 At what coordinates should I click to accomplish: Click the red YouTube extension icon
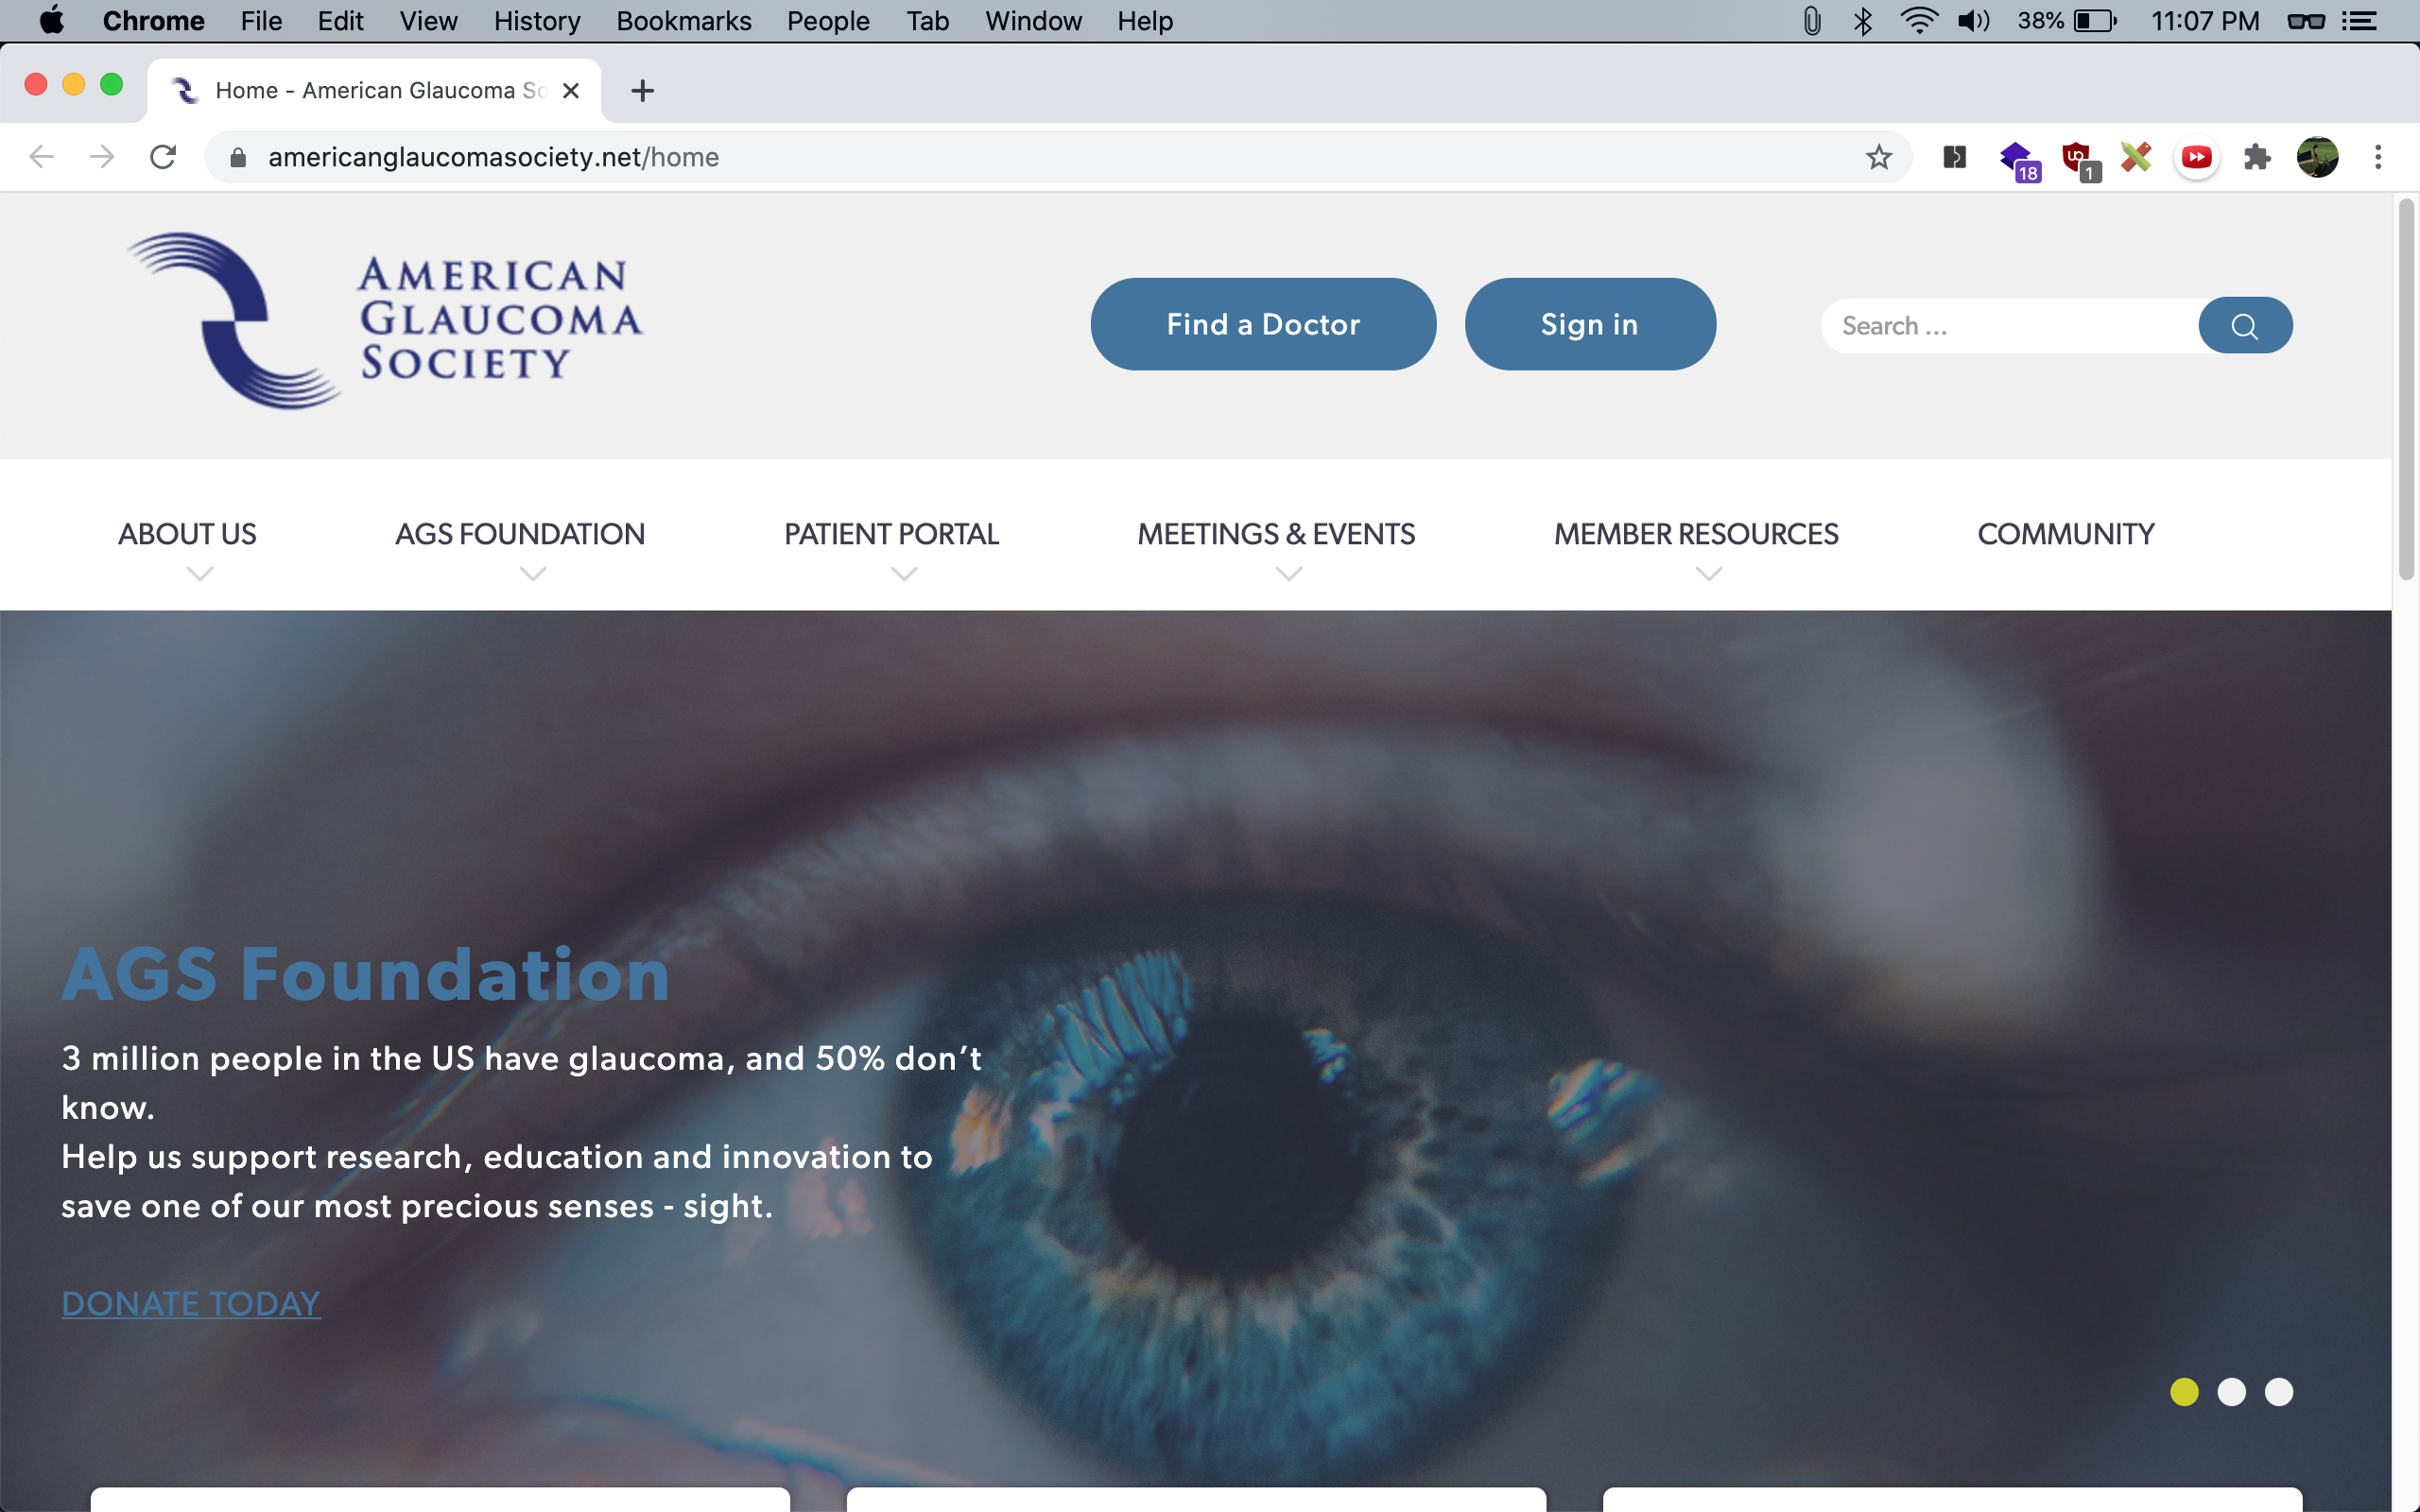(2196, 157)
